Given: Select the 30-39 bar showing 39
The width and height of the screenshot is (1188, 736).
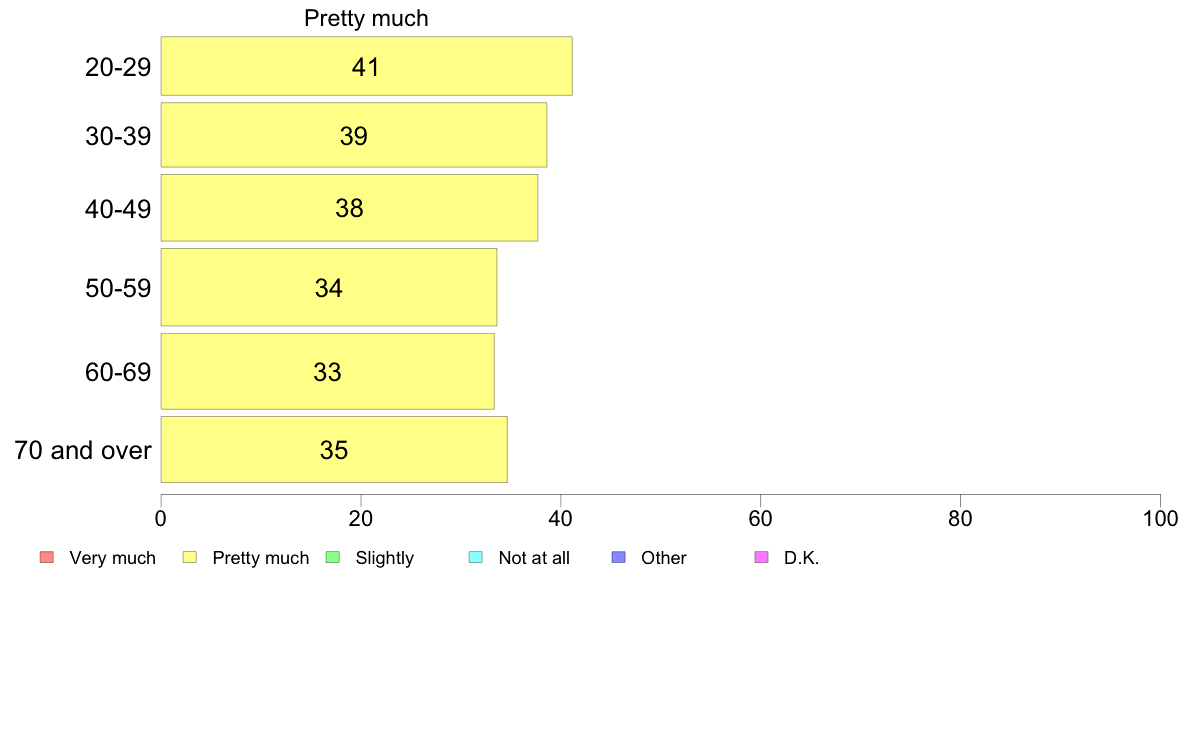Looking at the screenshot, I should (354, 135).
